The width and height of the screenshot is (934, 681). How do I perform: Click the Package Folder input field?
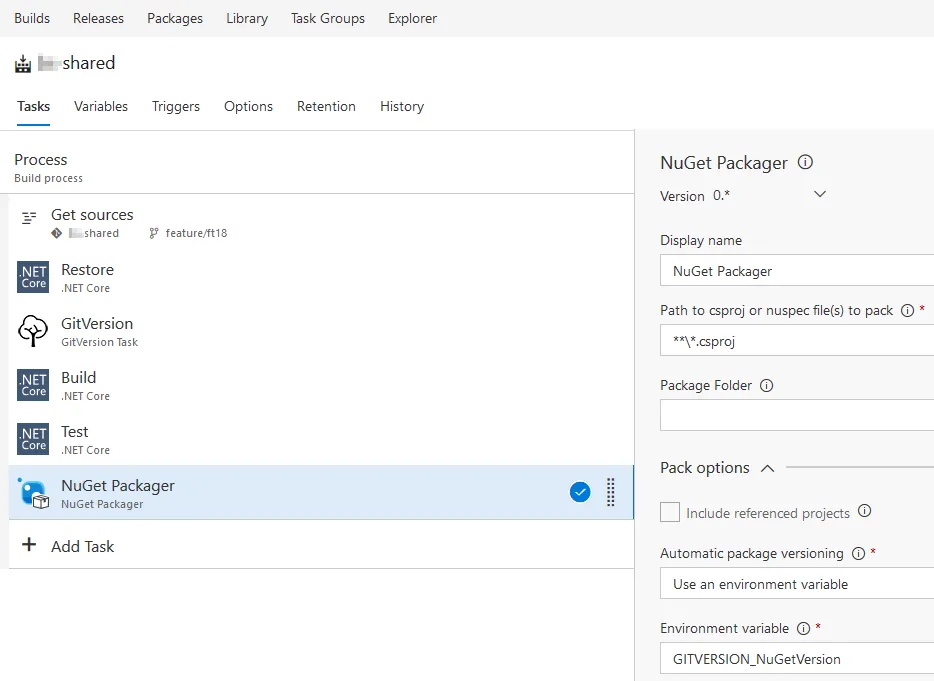(x=797, y=415)
